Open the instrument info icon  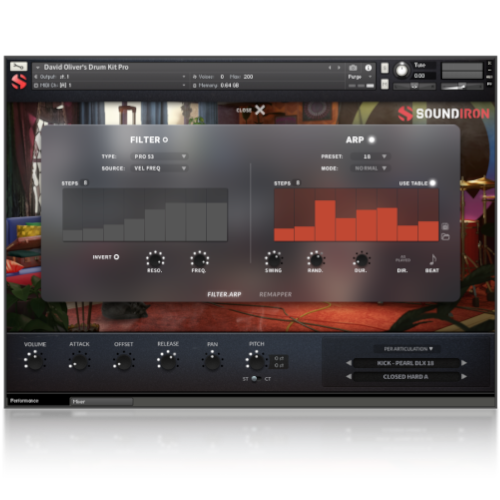coord(368,68)
